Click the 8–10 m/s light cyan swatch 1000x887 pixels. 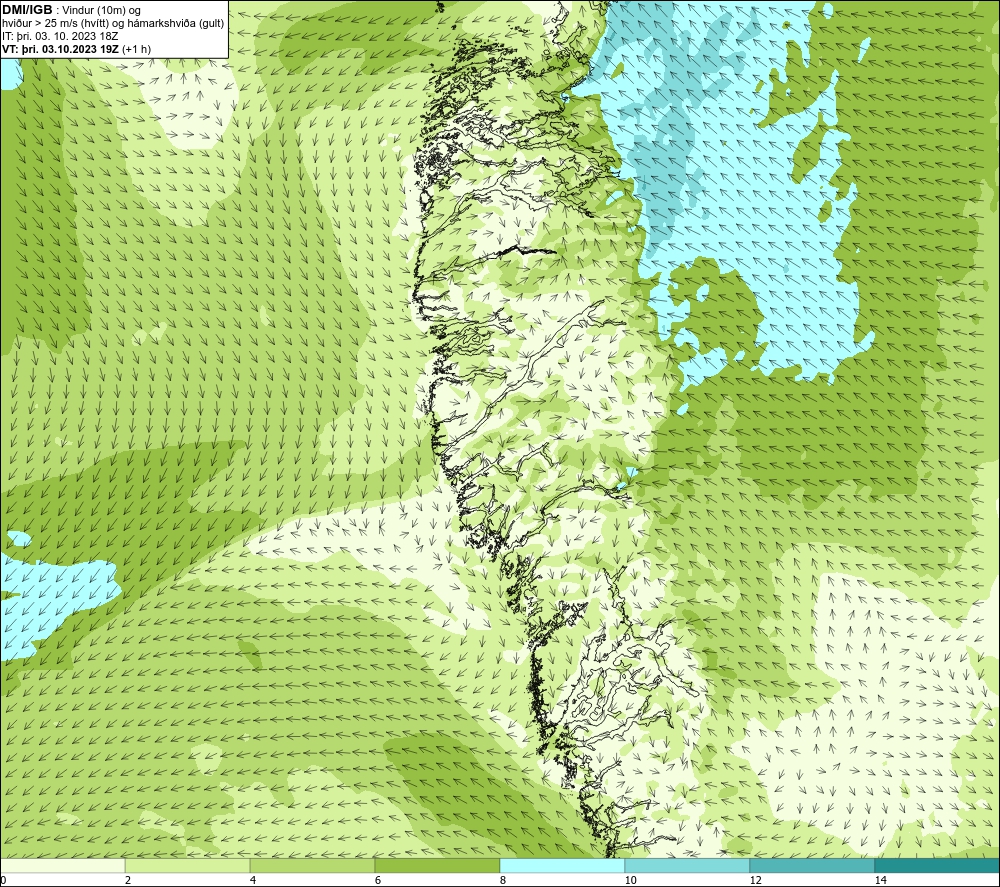(x=562, y=865)
